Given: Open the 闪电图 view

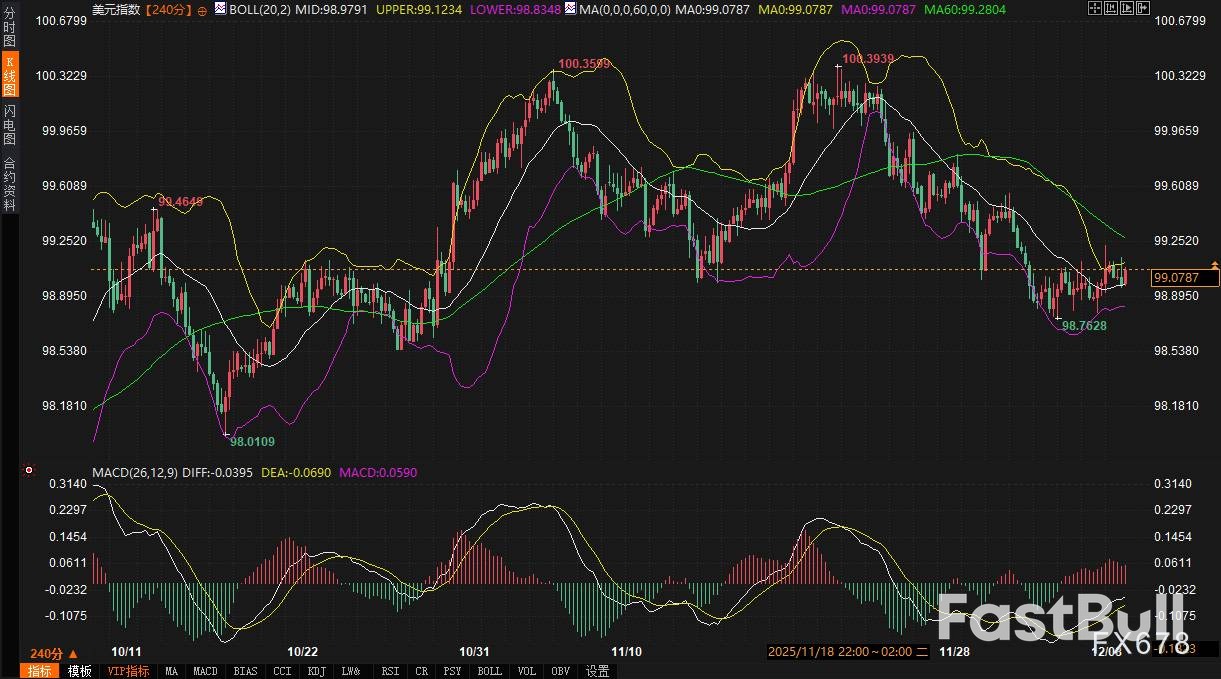Looking at the screenshot, I should click(9, 124).
